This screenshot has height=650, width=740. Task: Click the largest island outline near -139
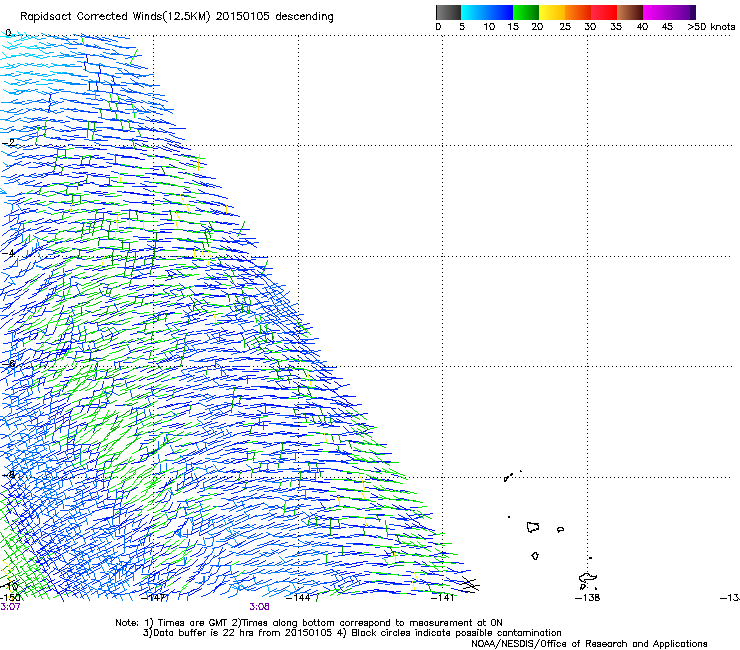pyautogui.click(x=533, y=527)
